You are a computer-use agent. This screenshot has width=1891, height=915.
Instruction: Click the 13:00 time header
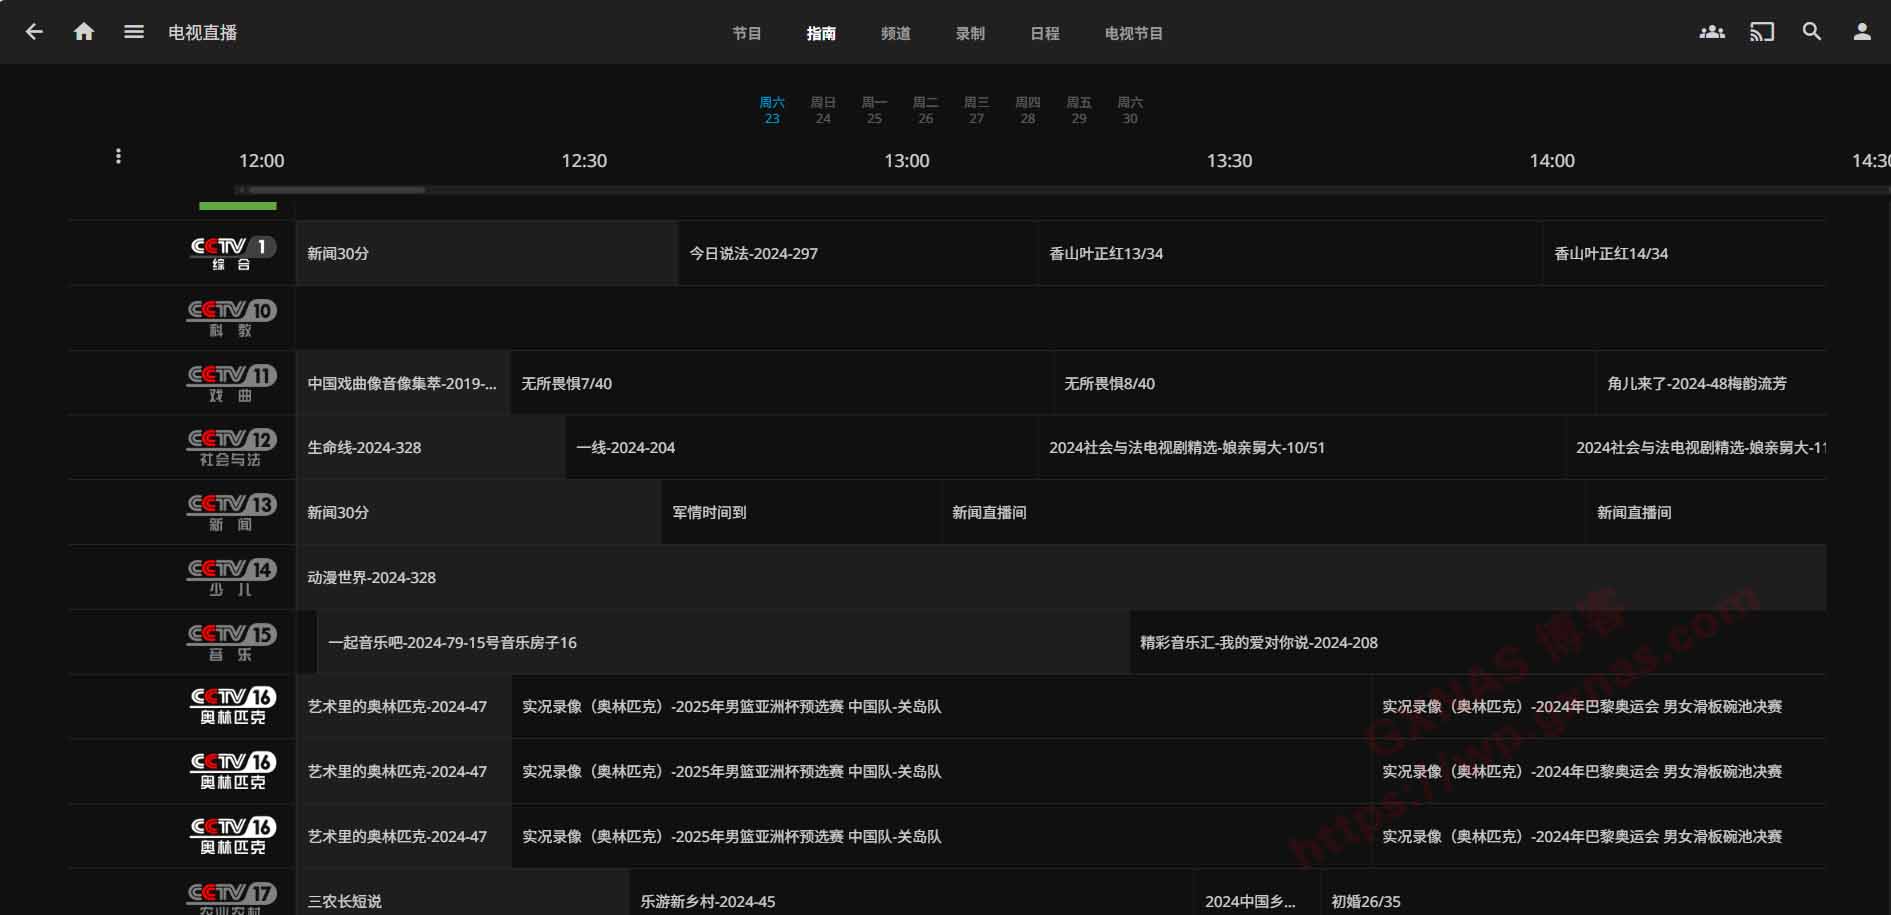906,161
